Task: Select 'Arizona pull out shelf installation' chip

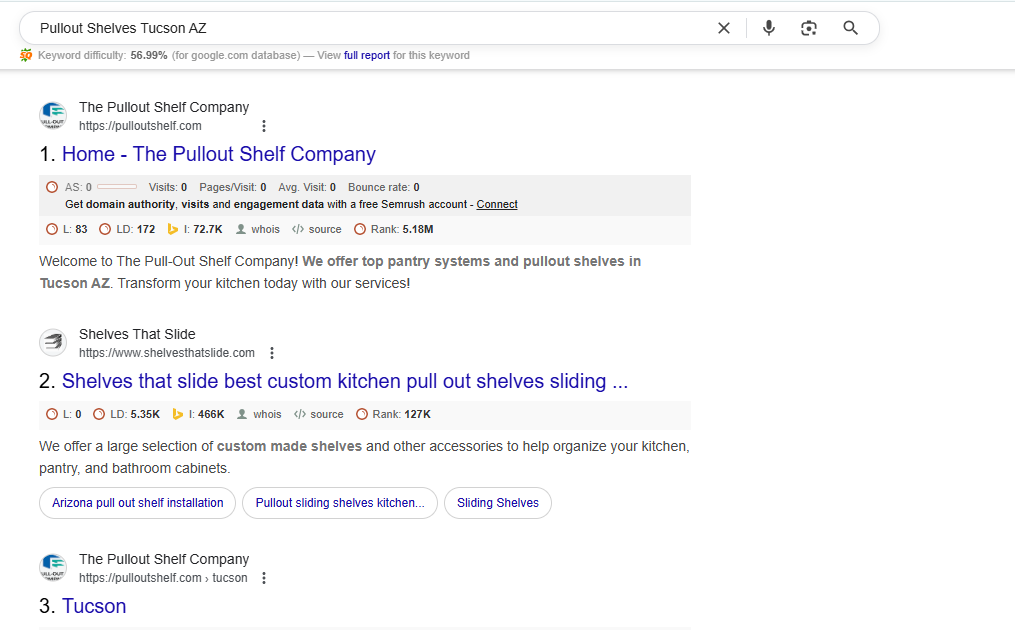Action: (x=138, y=503)
